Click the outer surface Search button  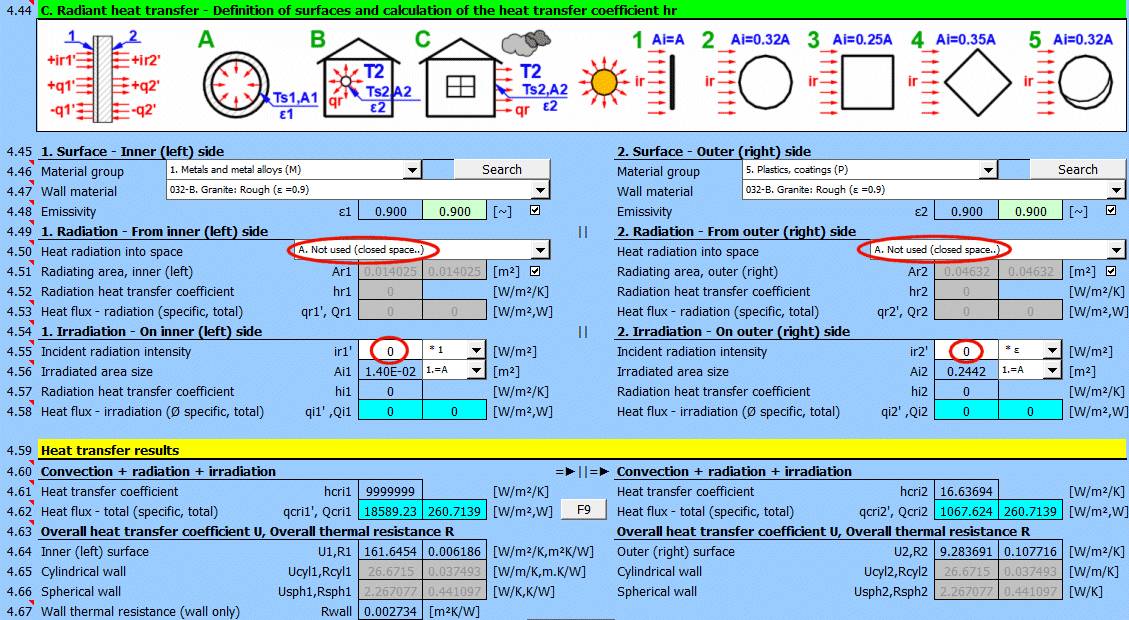(1077, 170)
